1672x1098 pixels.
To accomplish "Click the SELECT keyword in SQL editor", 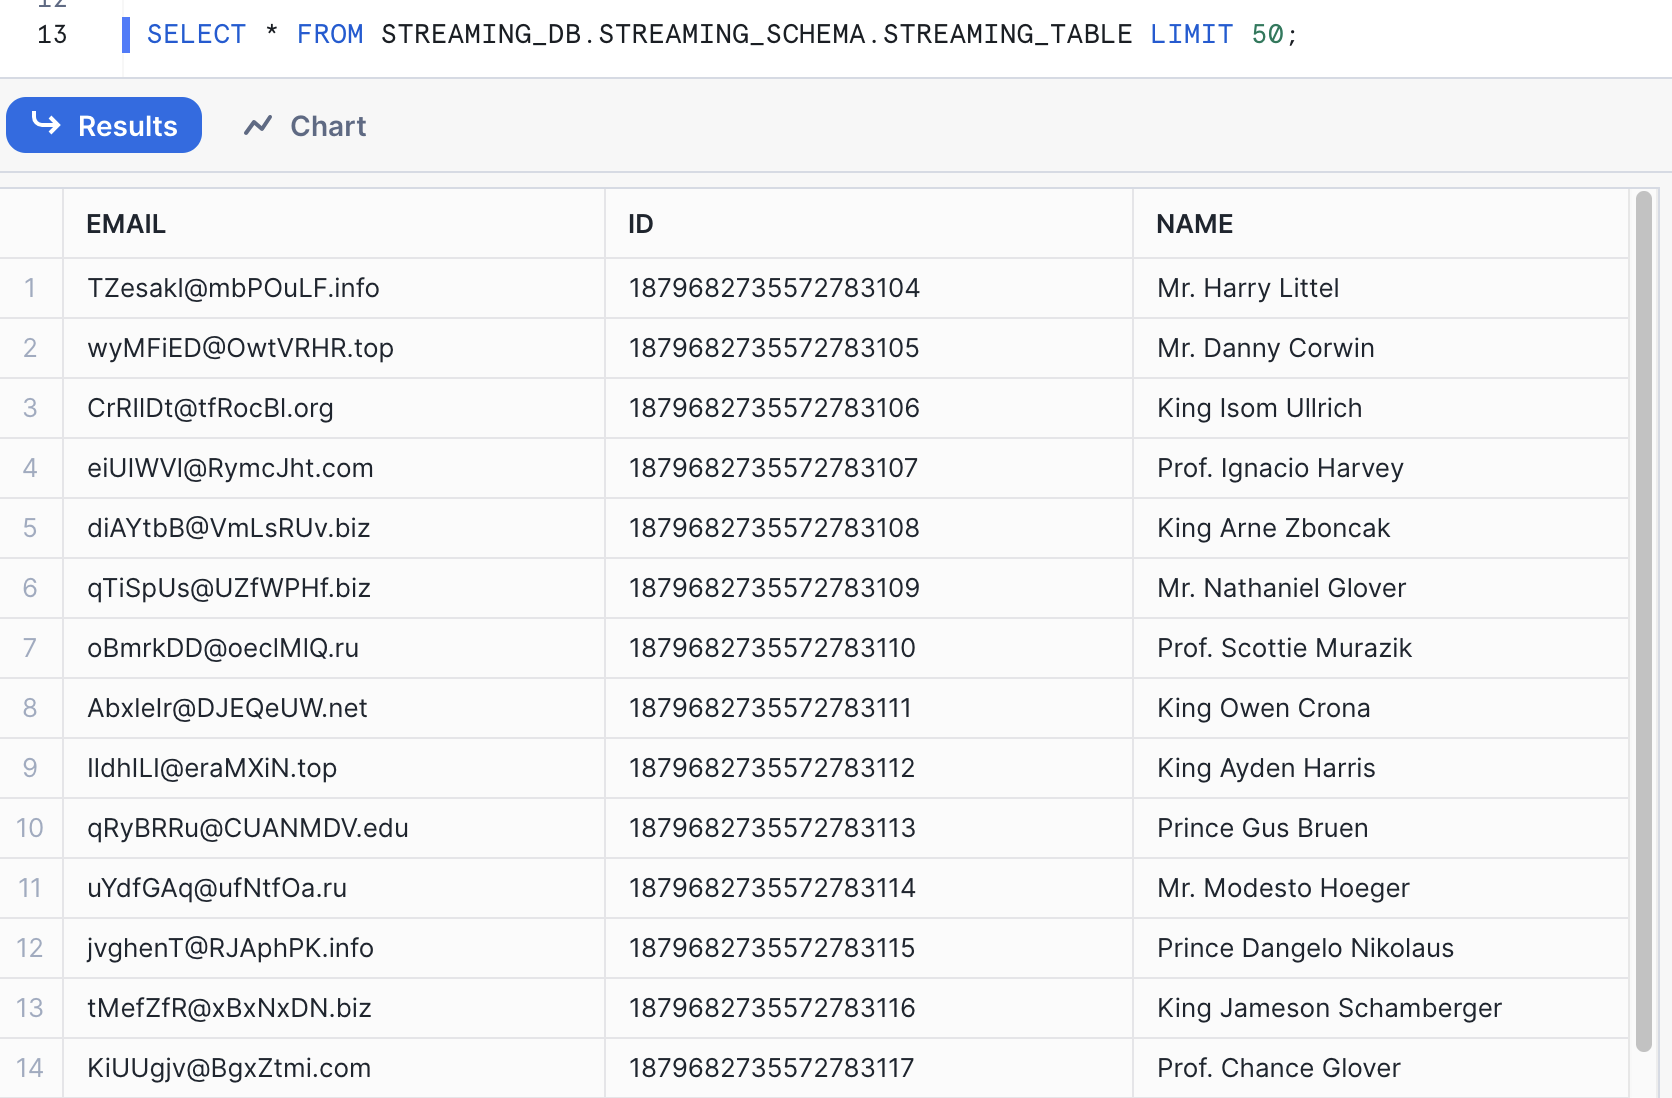I will pyautogui.click(x=196, y=35).
